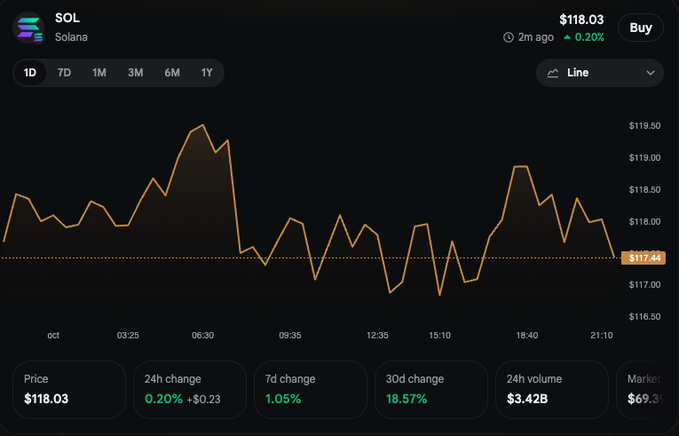
Task: Click the $118.00 axis label
Action: tap(645, 222)
